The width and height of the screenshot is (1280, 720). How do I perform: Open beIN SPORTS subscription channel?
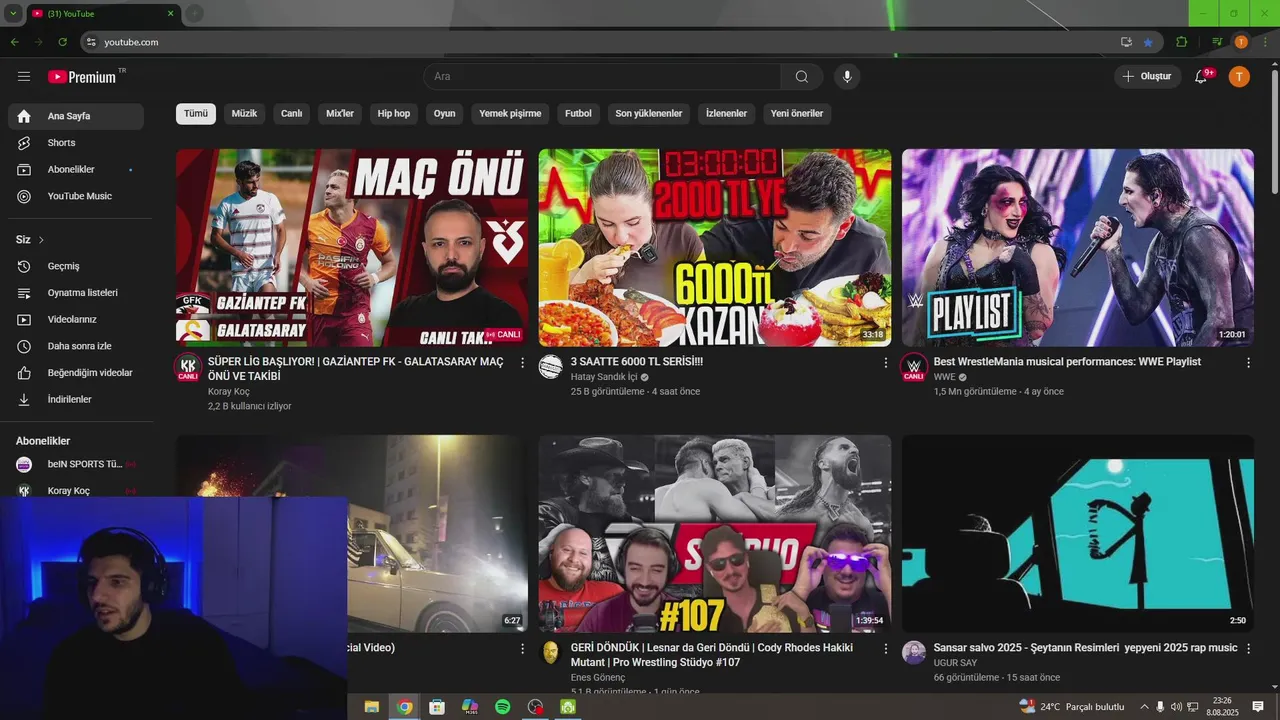click(x=76, y=464)
